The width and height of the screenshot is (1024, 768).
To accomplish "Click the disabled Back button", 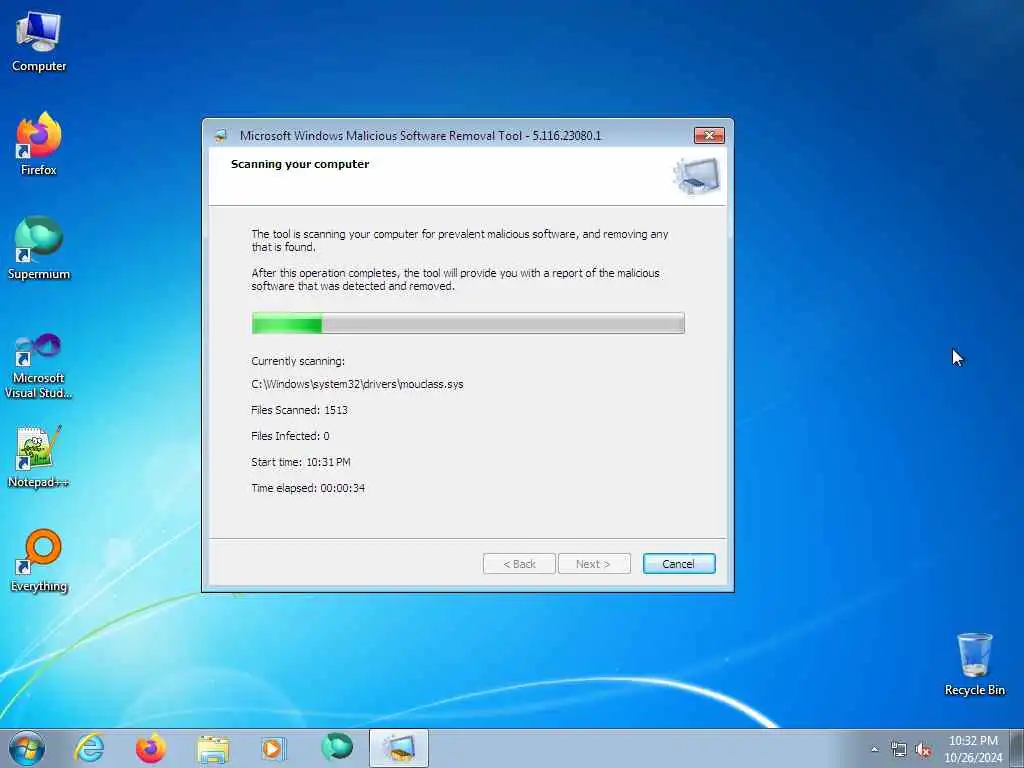I will [x=519, y=564].
